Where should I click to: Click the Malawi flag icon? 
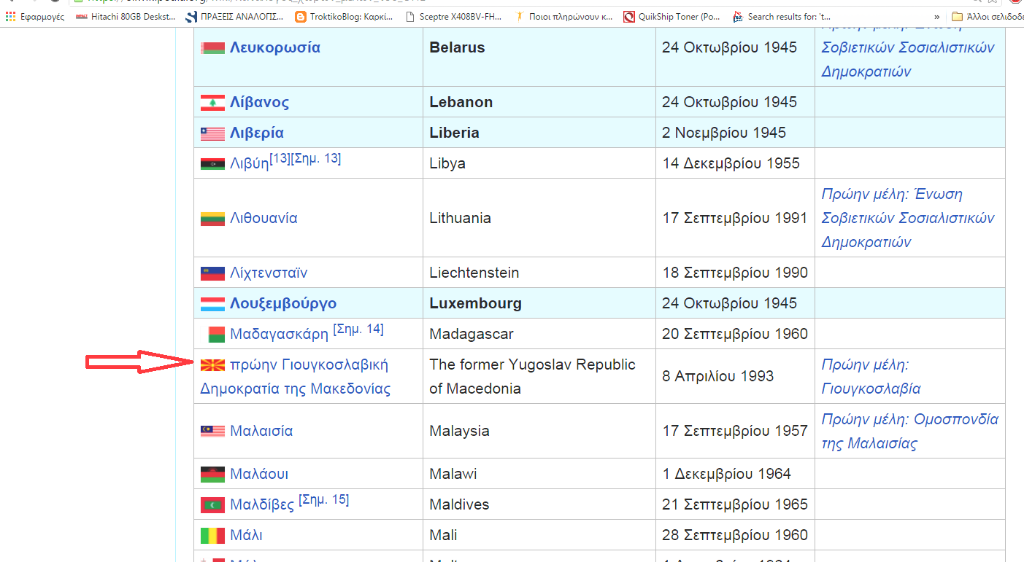[x=212, y=475]
